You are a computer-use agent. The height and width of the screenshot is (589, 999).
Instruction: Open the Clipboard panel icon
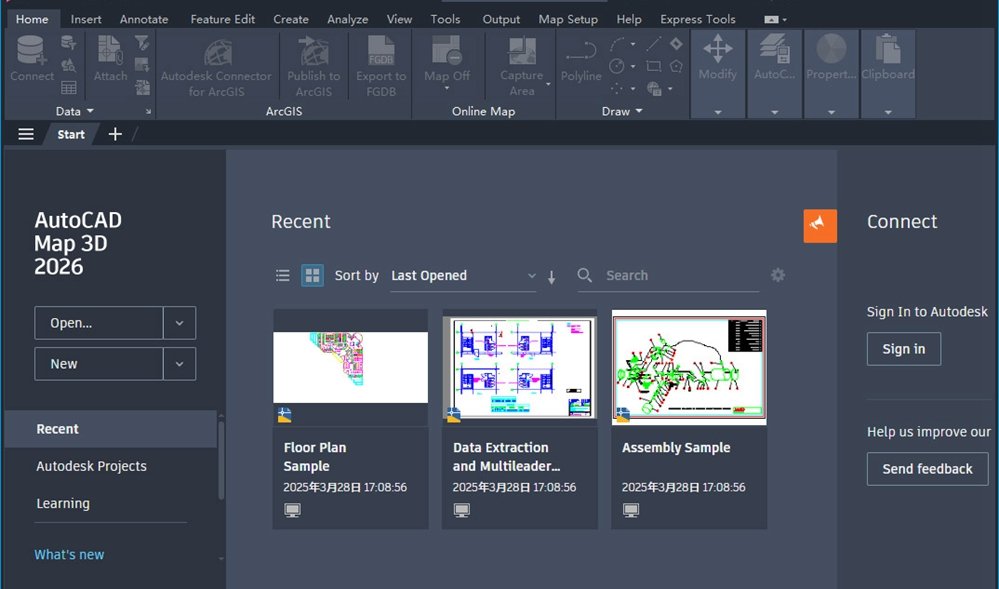[x=888, y=49]
